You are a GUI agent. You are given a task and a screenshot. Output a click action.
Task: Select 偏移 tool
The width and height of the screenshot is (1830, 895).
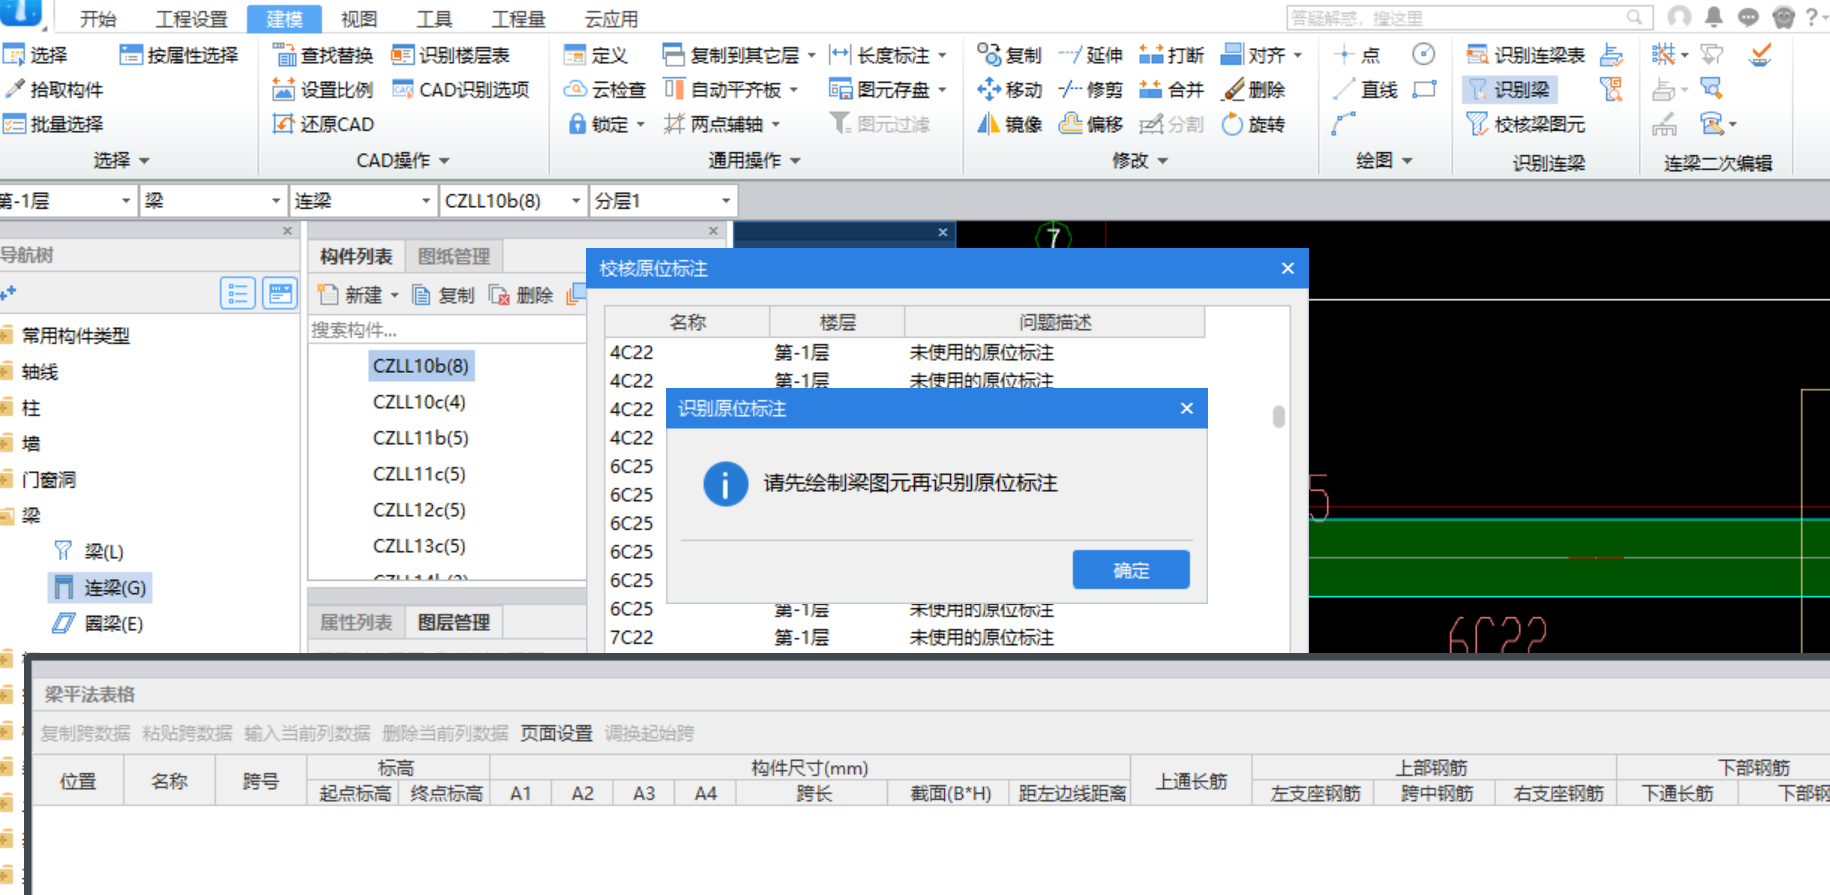click(x=1091, y=124)
